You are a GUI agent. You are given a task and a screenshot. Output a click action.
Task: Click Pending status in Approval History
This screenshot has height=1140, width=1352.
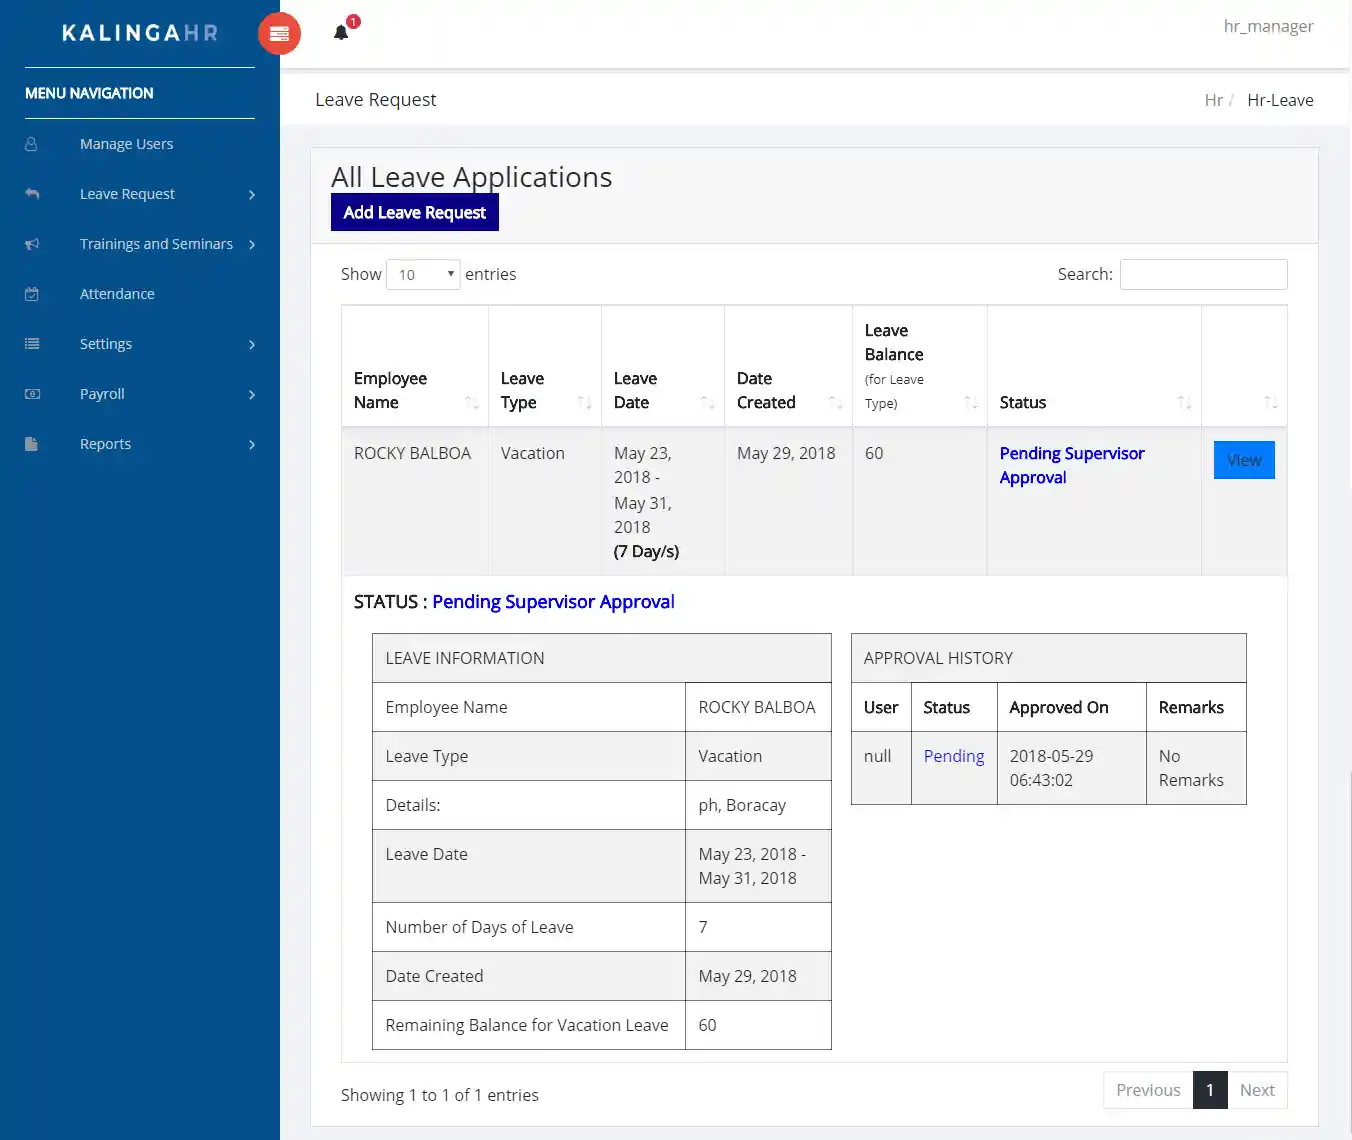click(x=954, y=756)
